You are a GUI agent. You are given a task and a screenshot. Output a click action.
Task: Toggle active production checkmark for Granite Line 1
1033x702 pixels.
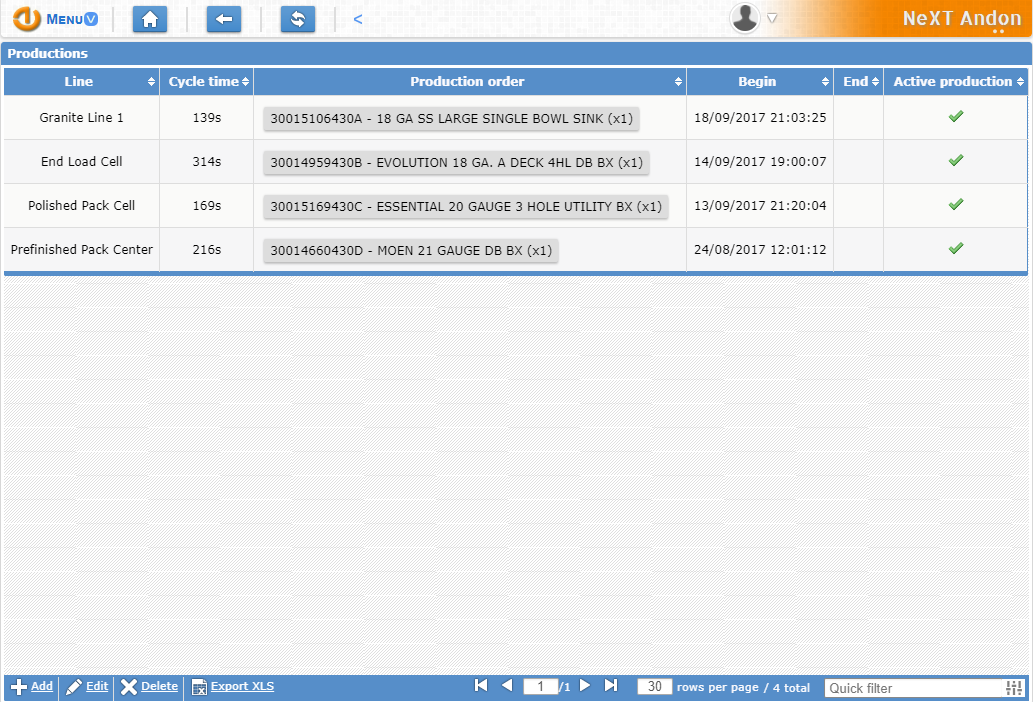(x=954, y=117)
